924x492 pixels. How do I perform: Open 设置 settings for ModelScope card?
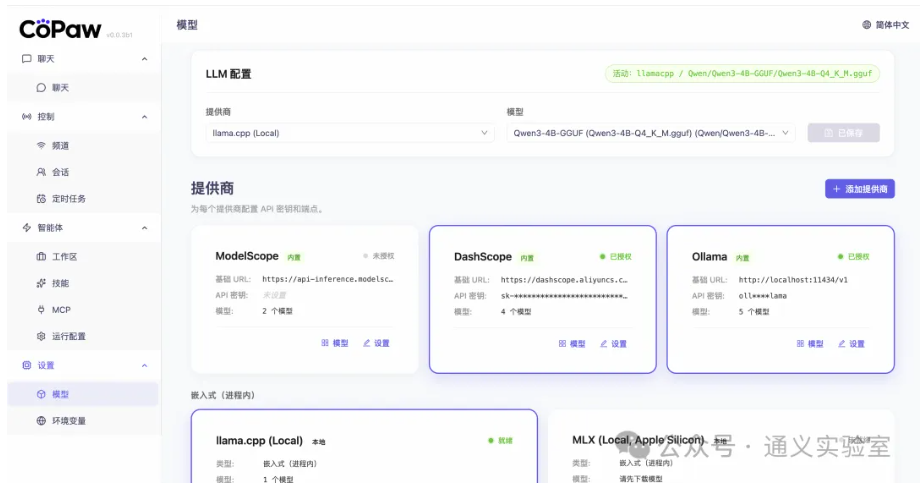click(376, 343)
